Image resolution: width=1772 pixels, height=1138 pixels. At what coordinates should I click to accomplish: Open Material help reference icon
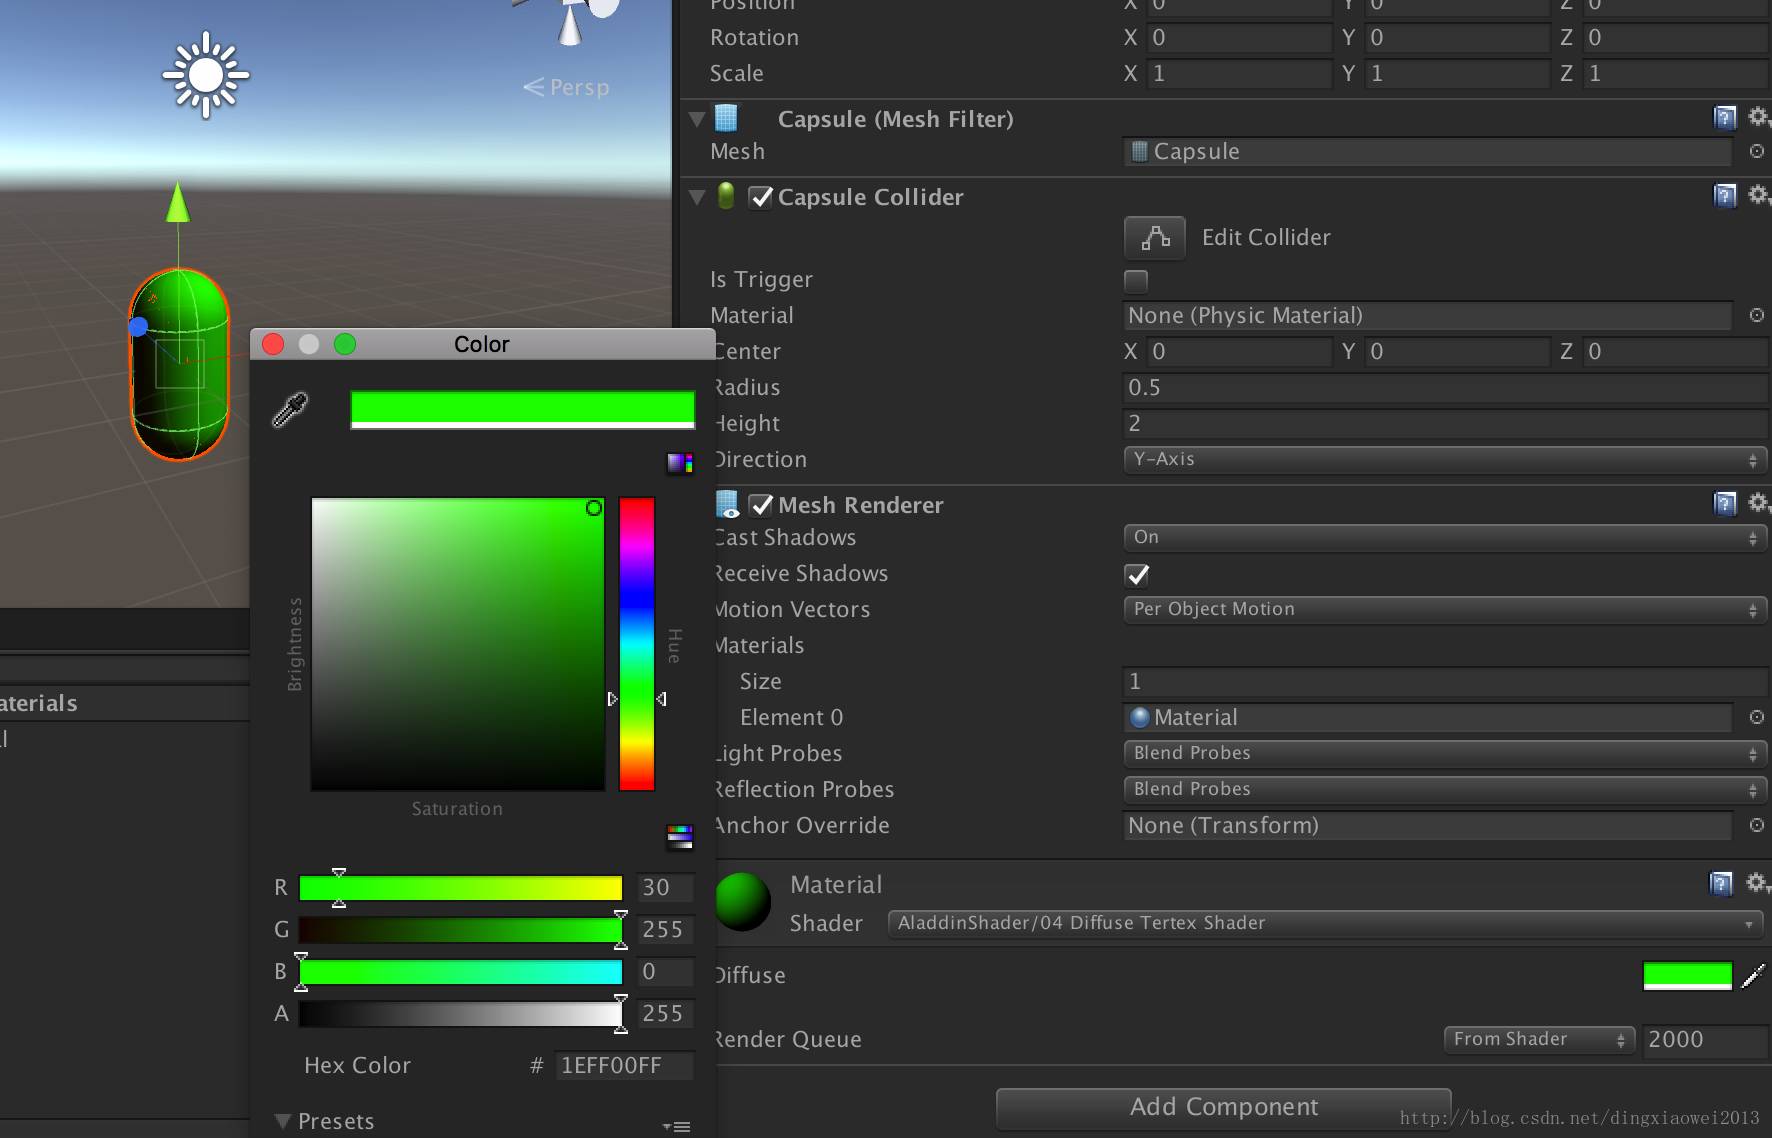[x=1721, y=883]
